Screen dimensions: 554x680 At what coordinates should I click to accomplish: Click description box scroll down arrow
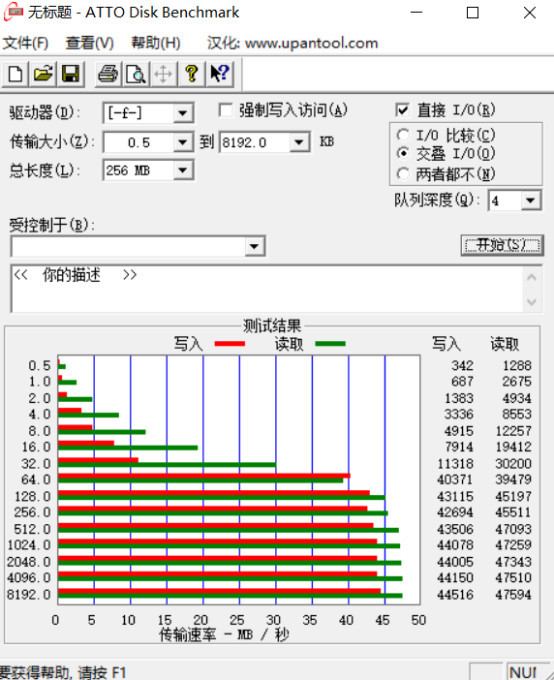point(532,301)
